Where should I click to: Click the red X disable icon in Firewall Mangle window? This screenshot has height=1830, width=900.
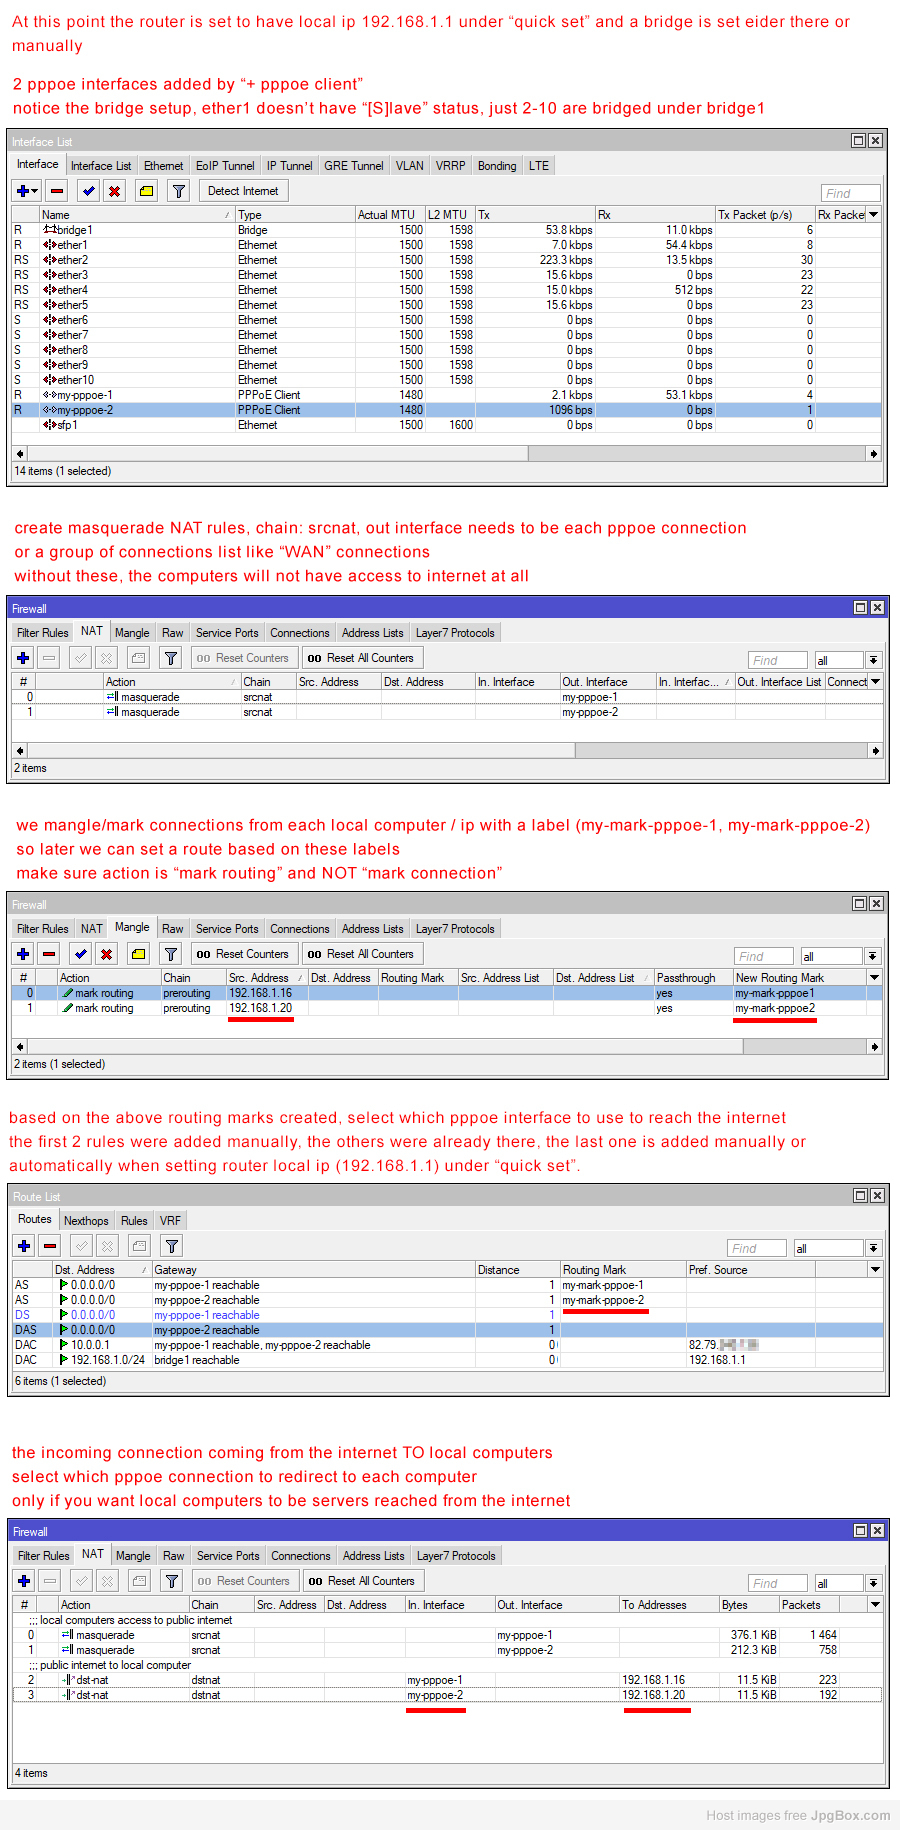click(x=106, y=954)
